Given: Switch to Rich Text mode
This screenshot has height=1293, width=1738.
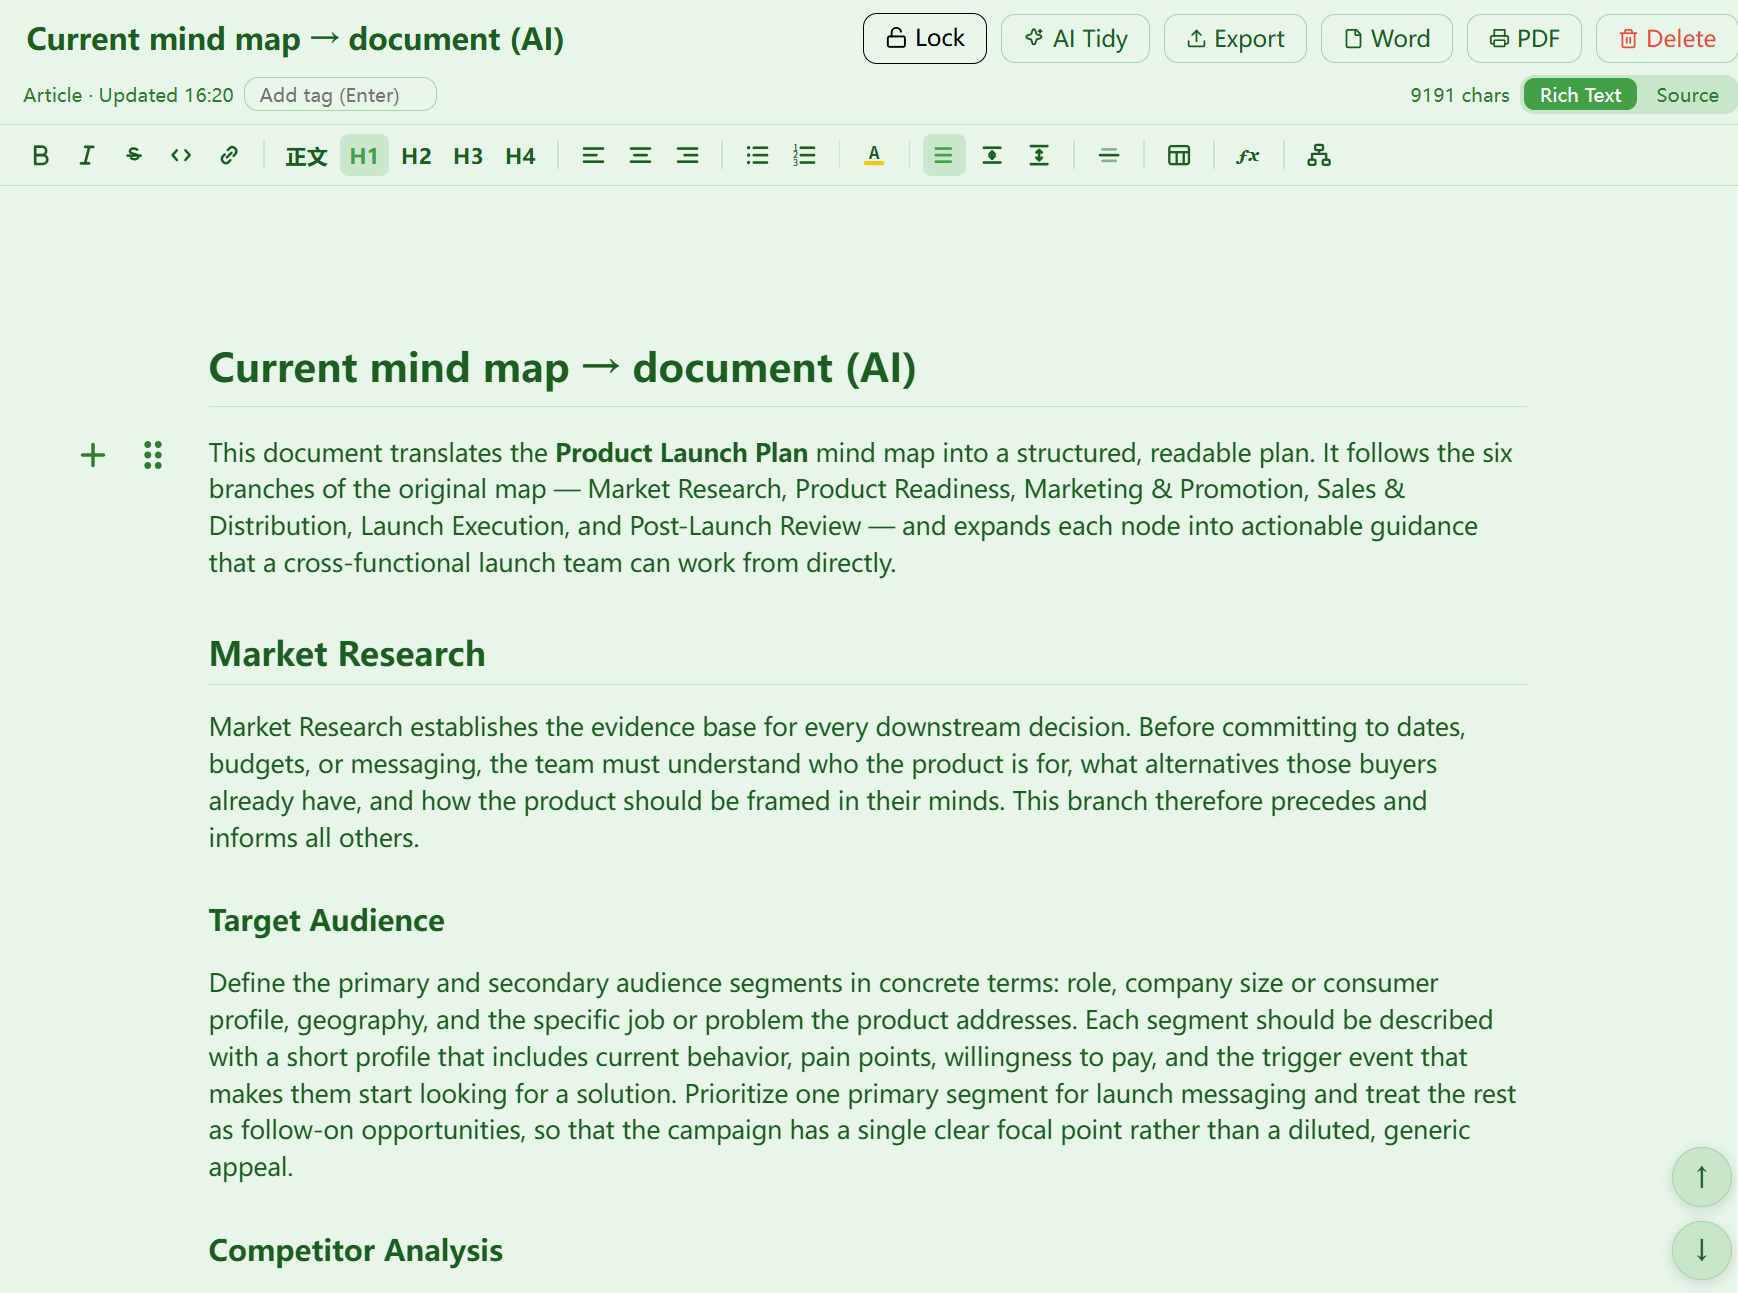Looking at the screenshot, I should coord(1580,95).
